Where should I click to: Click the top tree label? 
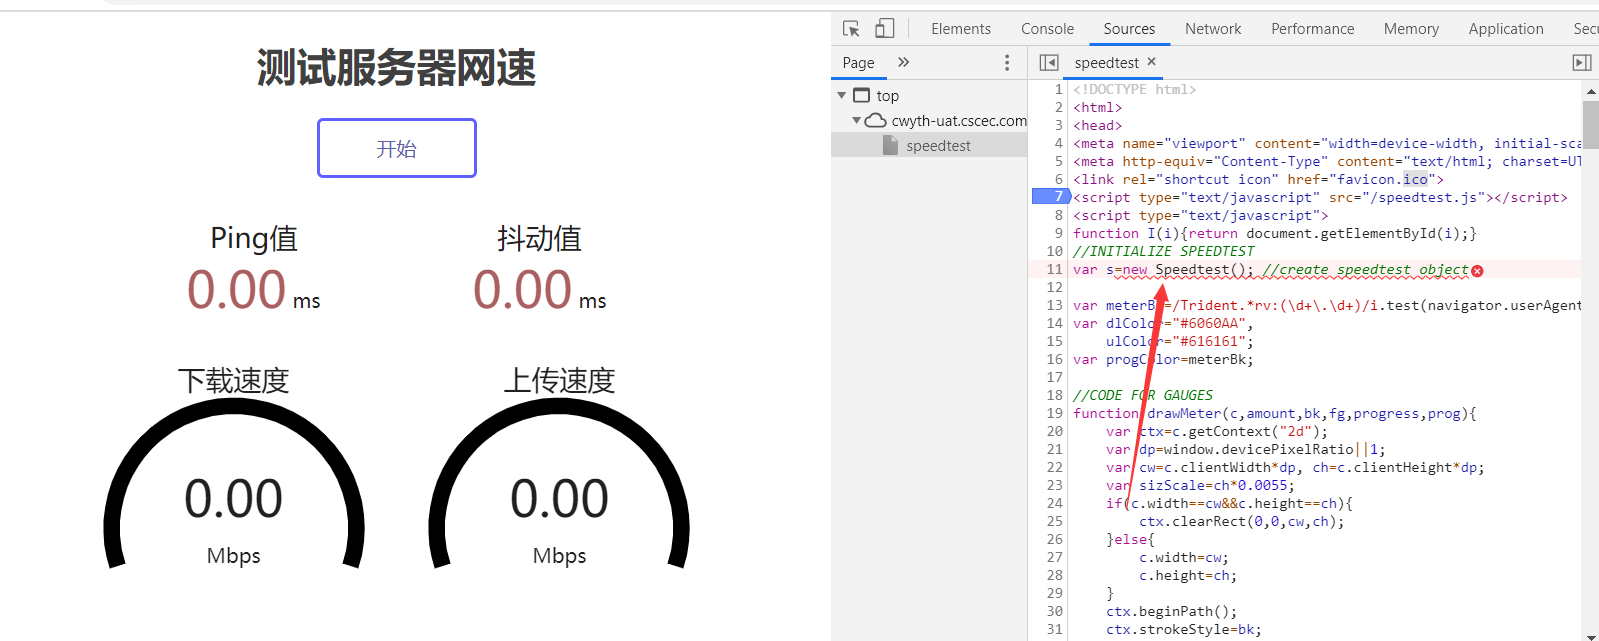(x=887, y=96)
